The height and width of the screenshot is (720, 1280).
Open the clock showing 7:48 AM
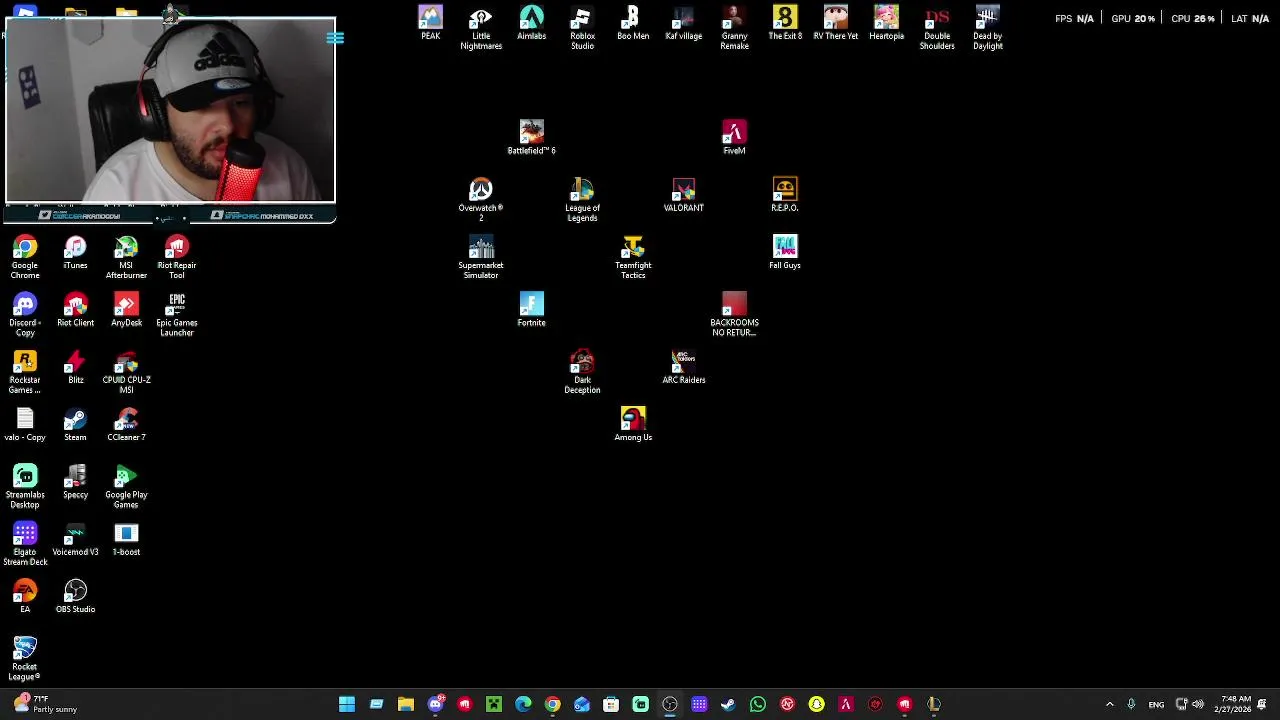pos(1233,705)
